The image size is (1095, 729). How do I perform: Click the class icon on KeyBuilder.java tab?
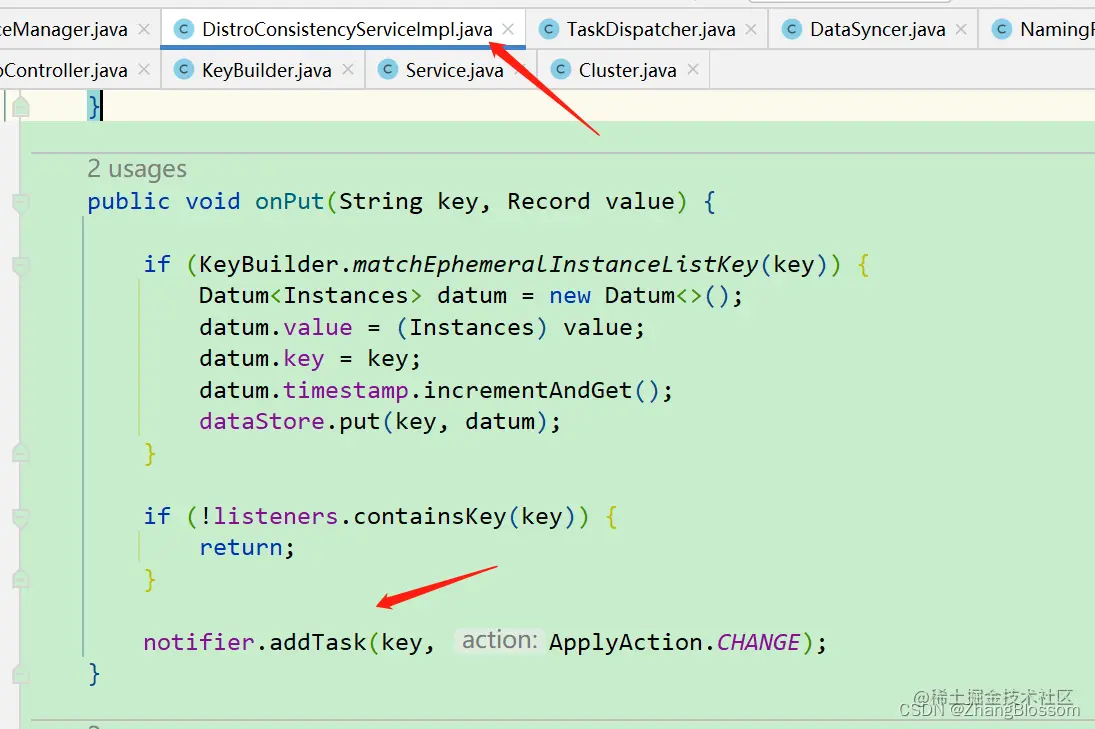(184, 70)
